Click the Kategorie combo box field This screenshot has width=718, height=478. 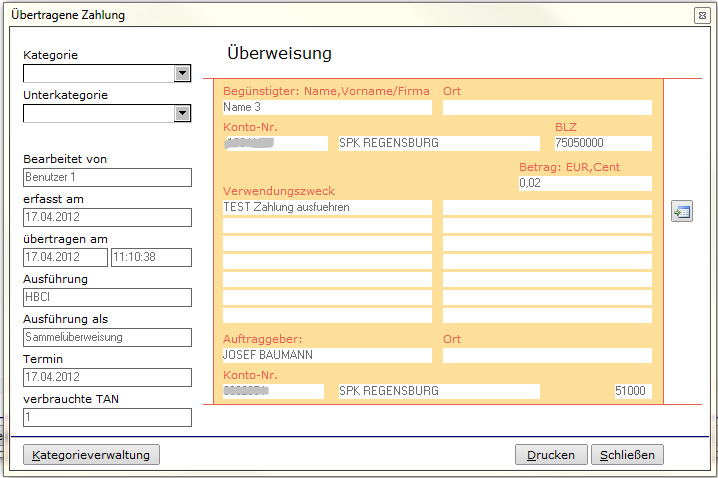pyautogui.click(x=107, y=73)
